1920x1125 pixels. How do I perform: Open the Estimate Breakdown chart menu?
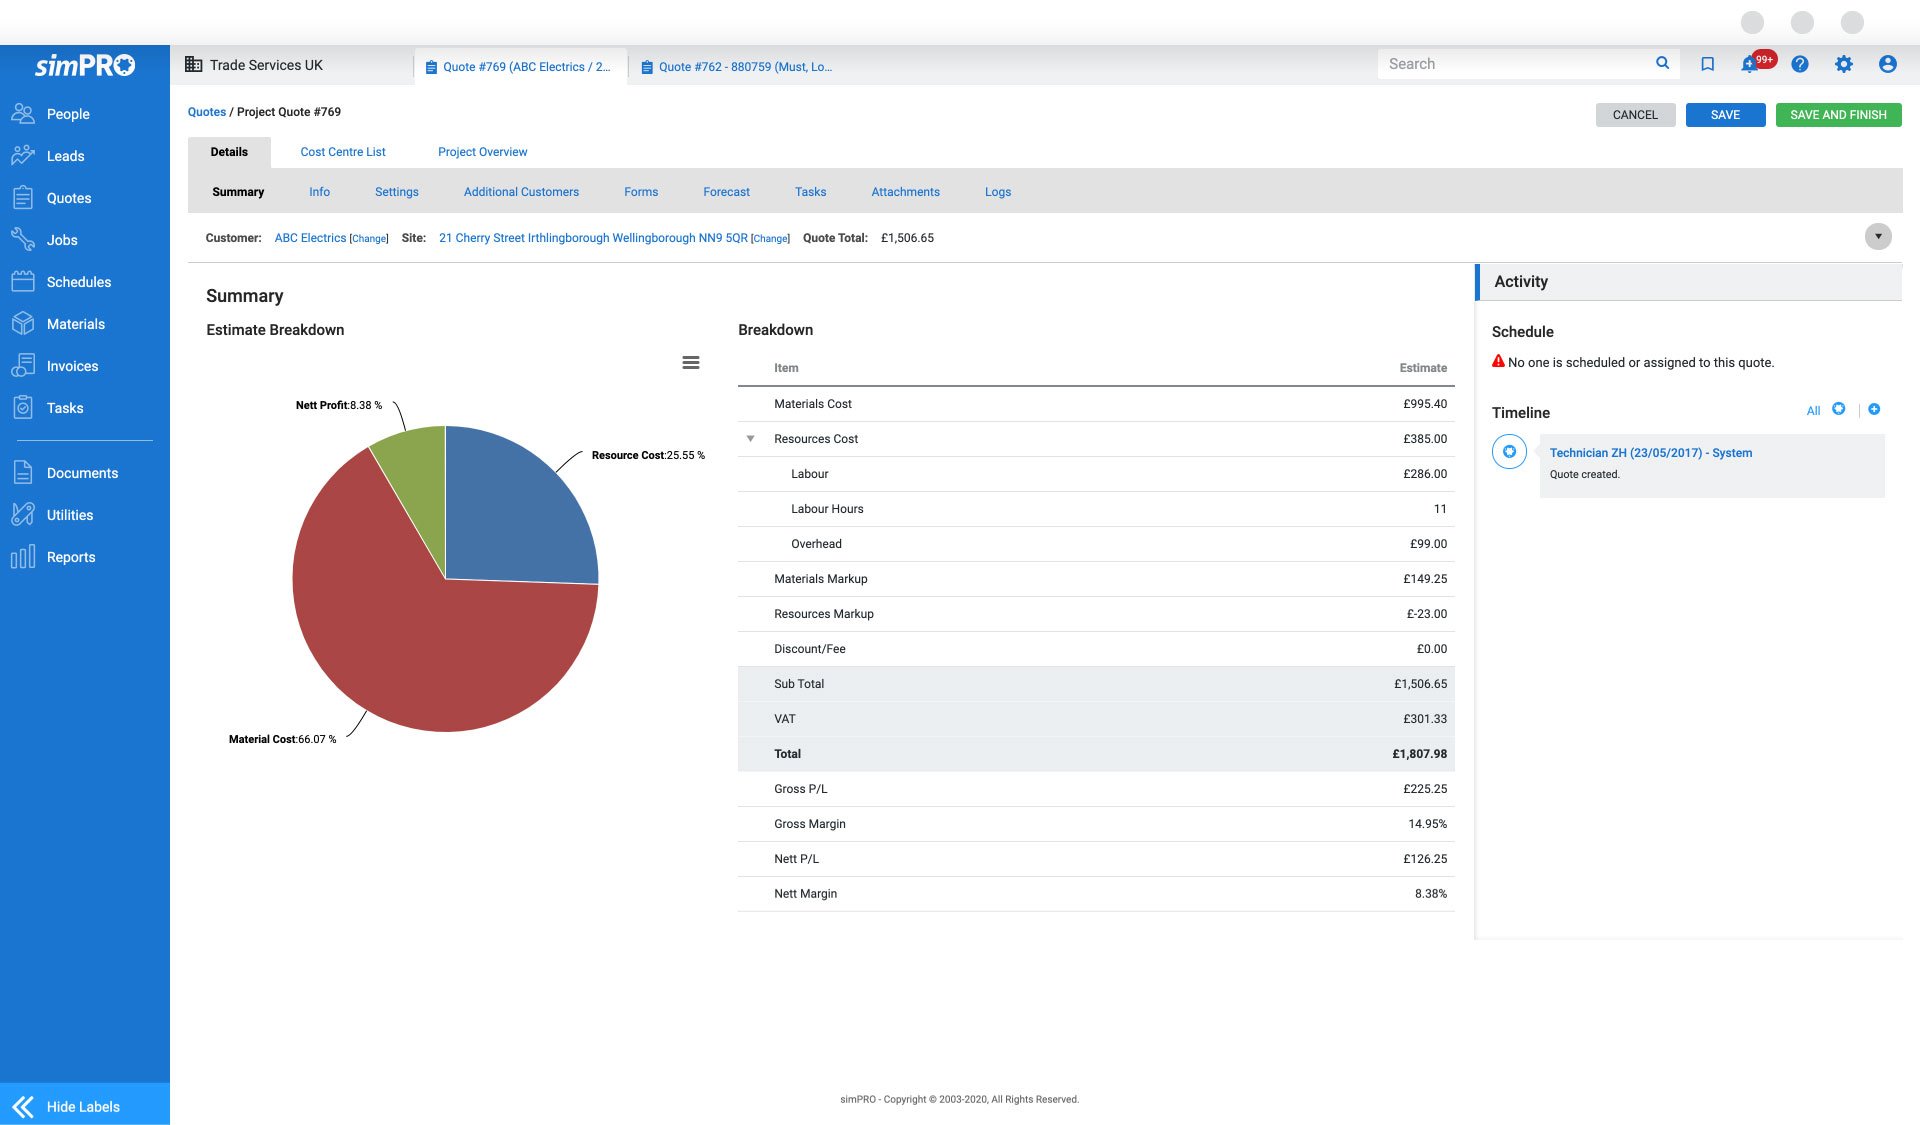click(x=691, y=362)
